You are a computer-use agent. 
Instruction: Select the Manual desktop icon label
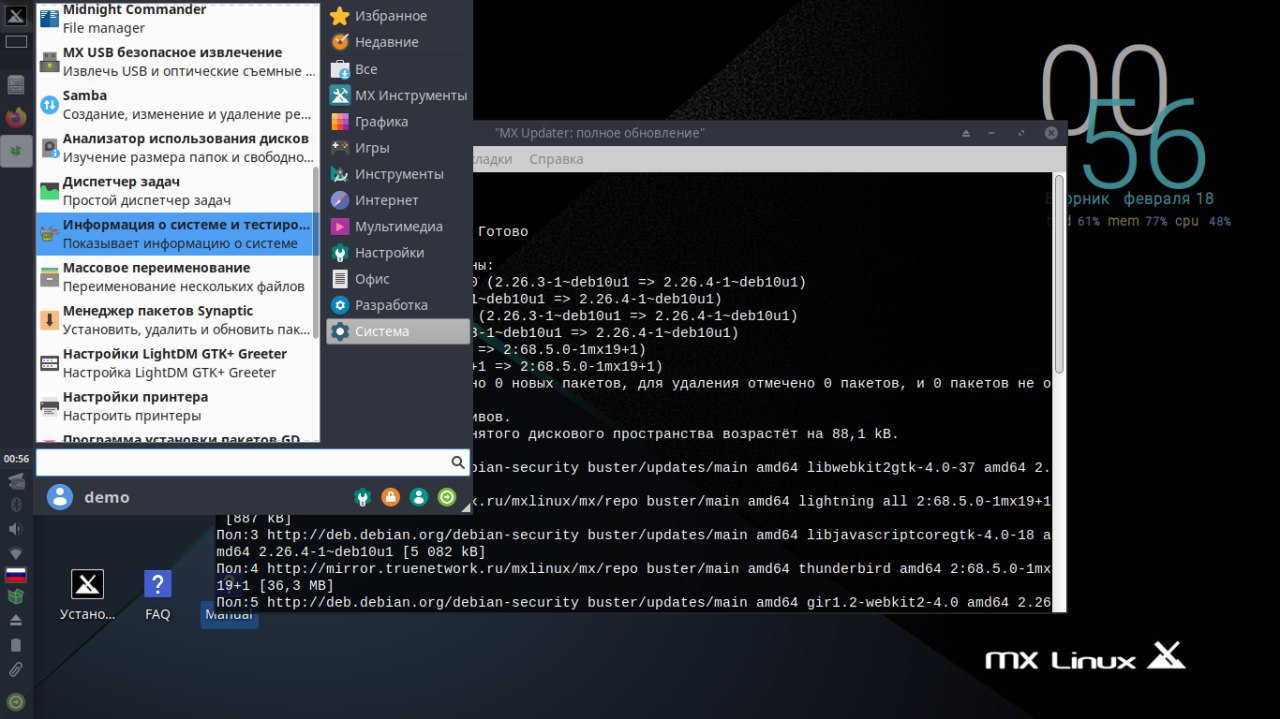(228, 614)
